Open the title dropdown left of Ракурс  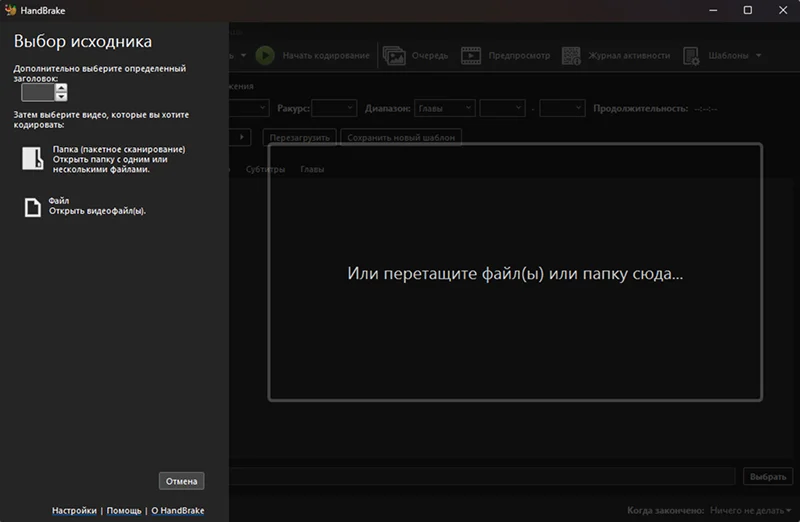coord(249,108)
